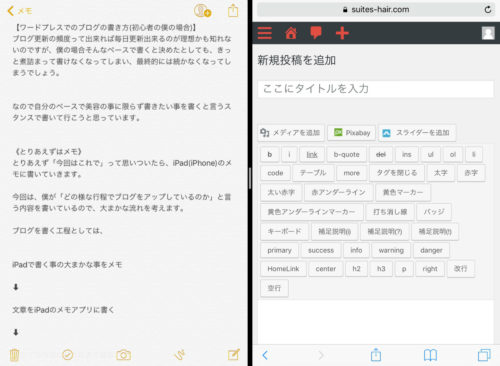Insert ordered list with ol button
Viewport: 500px width, 366px height.
[x=452, y=154]
